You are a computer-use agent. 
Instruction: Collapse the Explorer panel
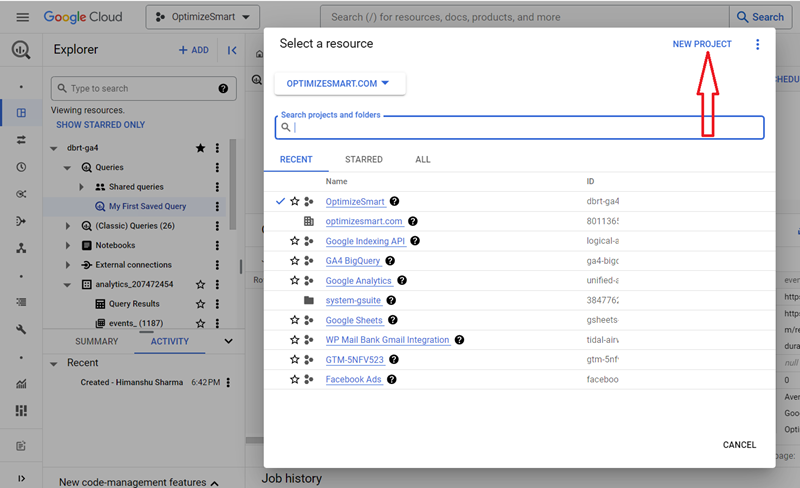coord(232,50)
